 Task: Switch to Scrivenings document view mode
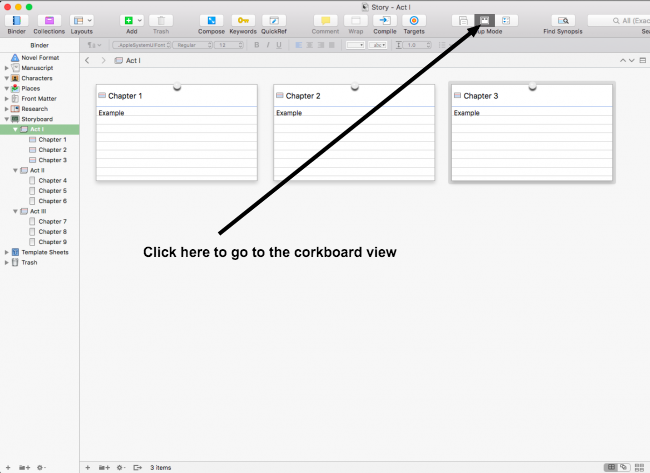pos(463,20)
